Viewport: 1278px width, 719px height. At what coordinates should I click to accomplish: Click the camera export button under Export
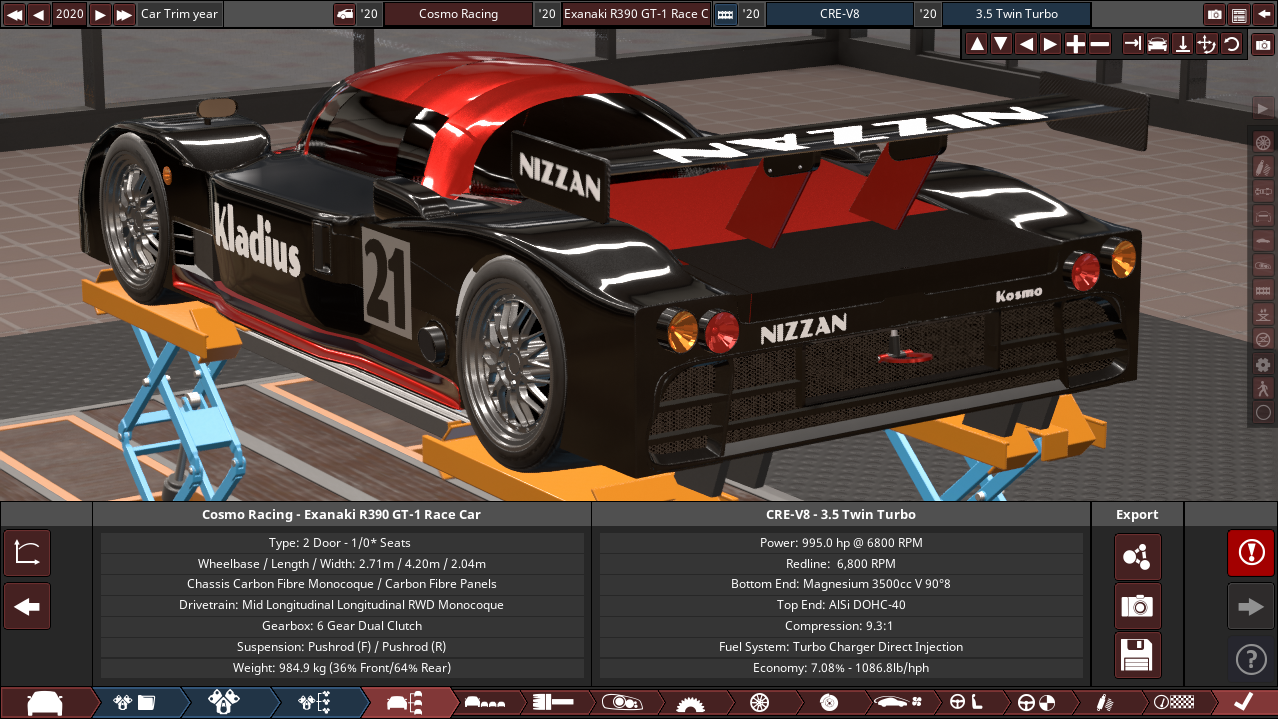[1138, 606]
